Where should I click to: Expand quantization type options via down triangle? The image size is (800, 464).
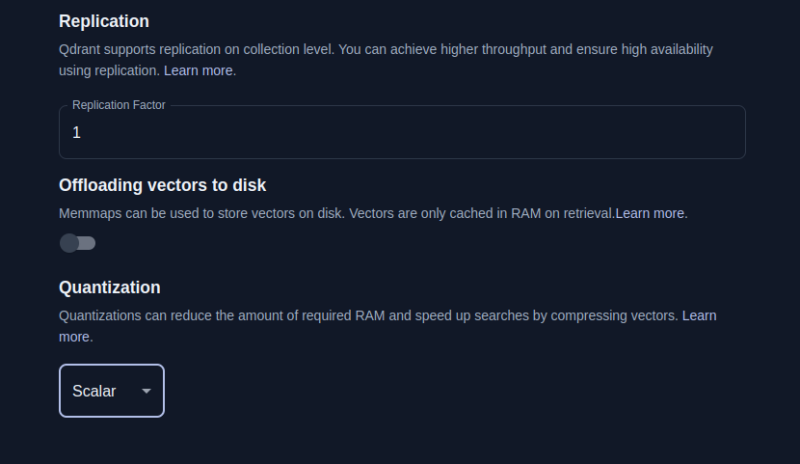tap(146, 391)
